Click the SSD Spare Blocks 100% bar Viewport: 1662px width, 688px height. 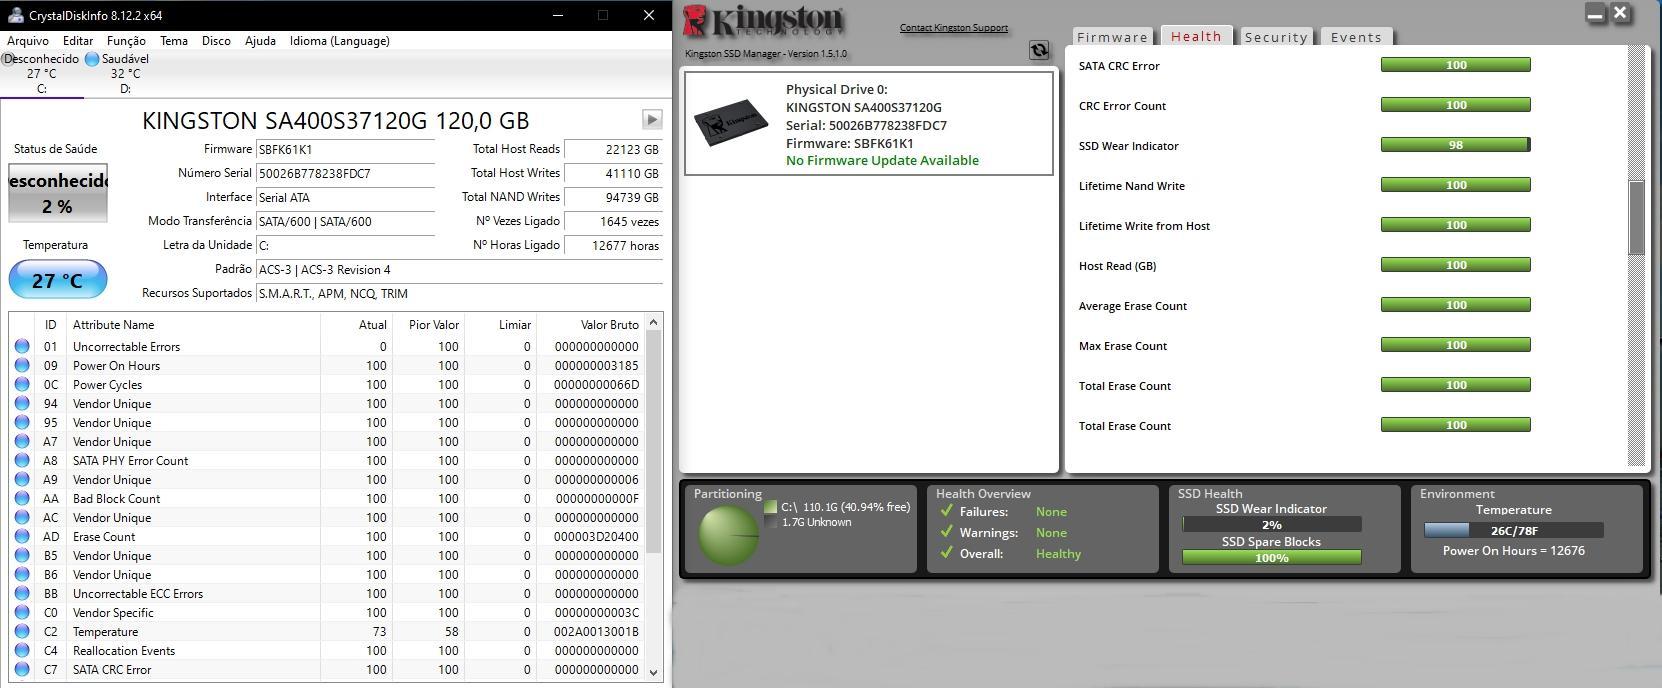[1271, 558]
